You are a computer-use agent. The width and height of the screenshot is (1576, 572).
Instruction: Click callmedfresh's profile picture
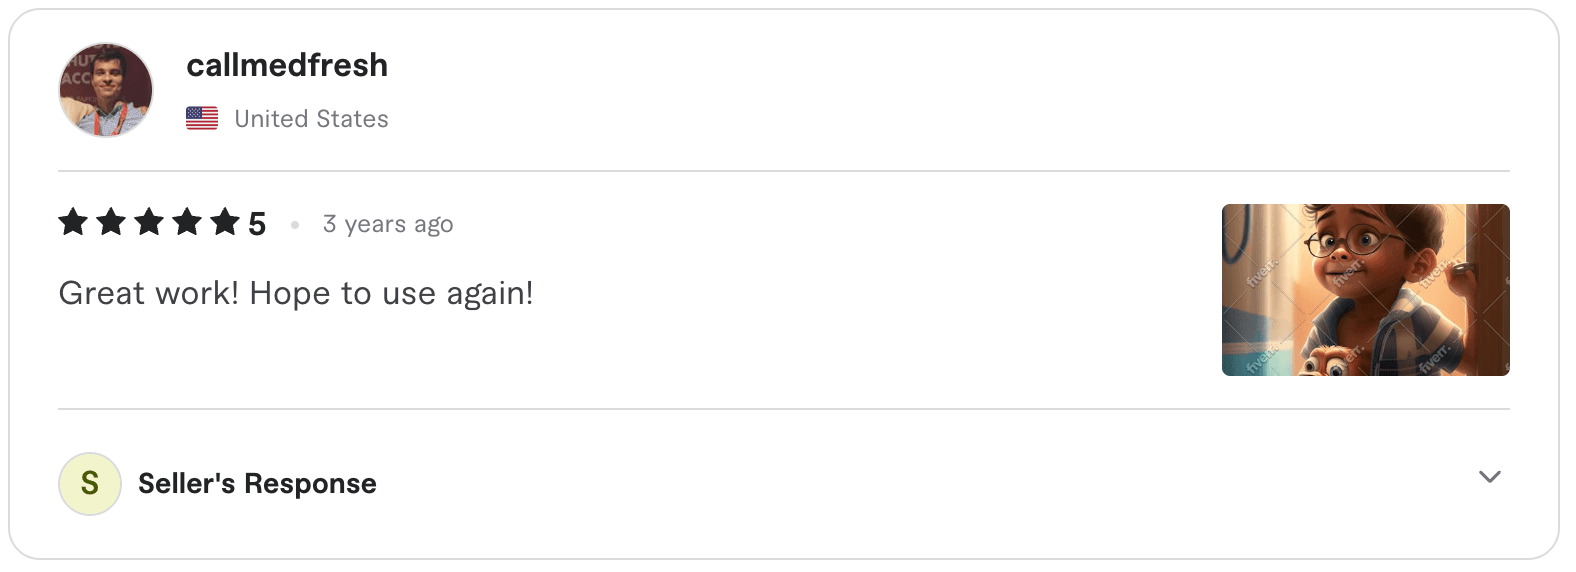pyautogui.click(x=106, y=90)
